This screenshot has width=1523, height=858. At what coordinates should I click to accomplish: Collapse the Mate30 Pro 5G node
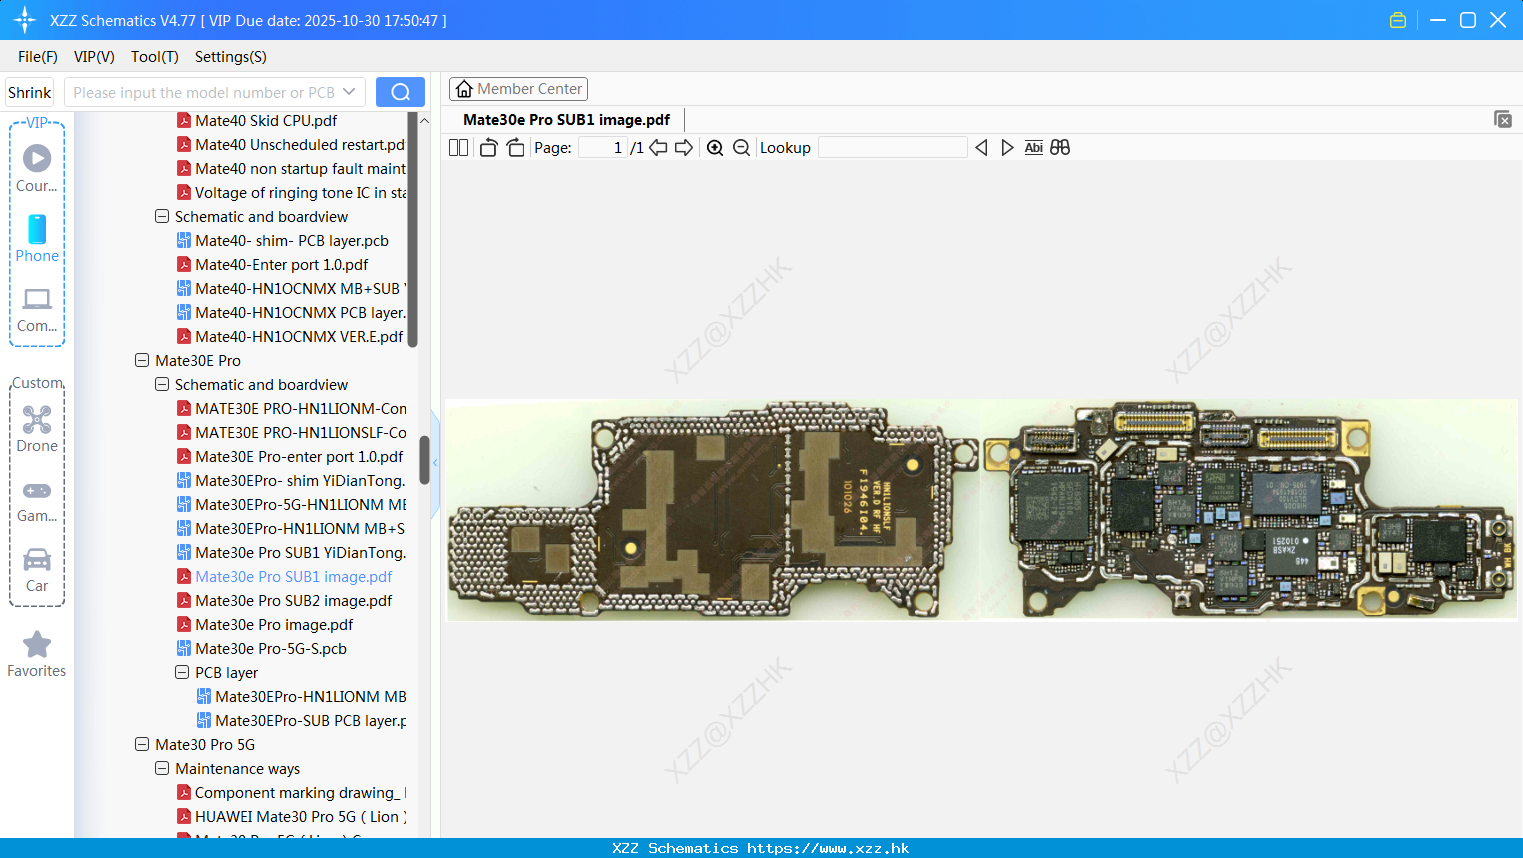pyautogui.click(x=142, y=744)
